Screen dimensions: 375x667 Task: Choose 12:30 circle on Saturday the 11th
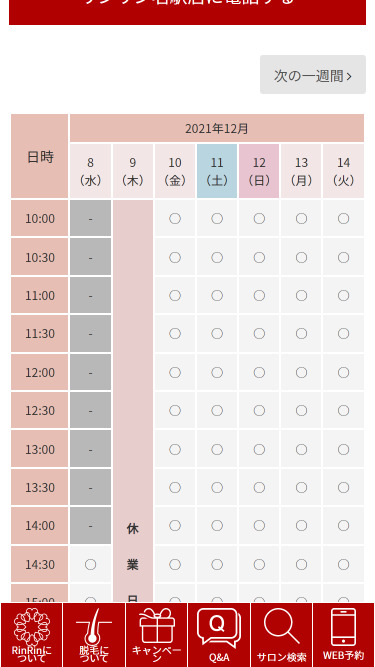pos(217,410)
